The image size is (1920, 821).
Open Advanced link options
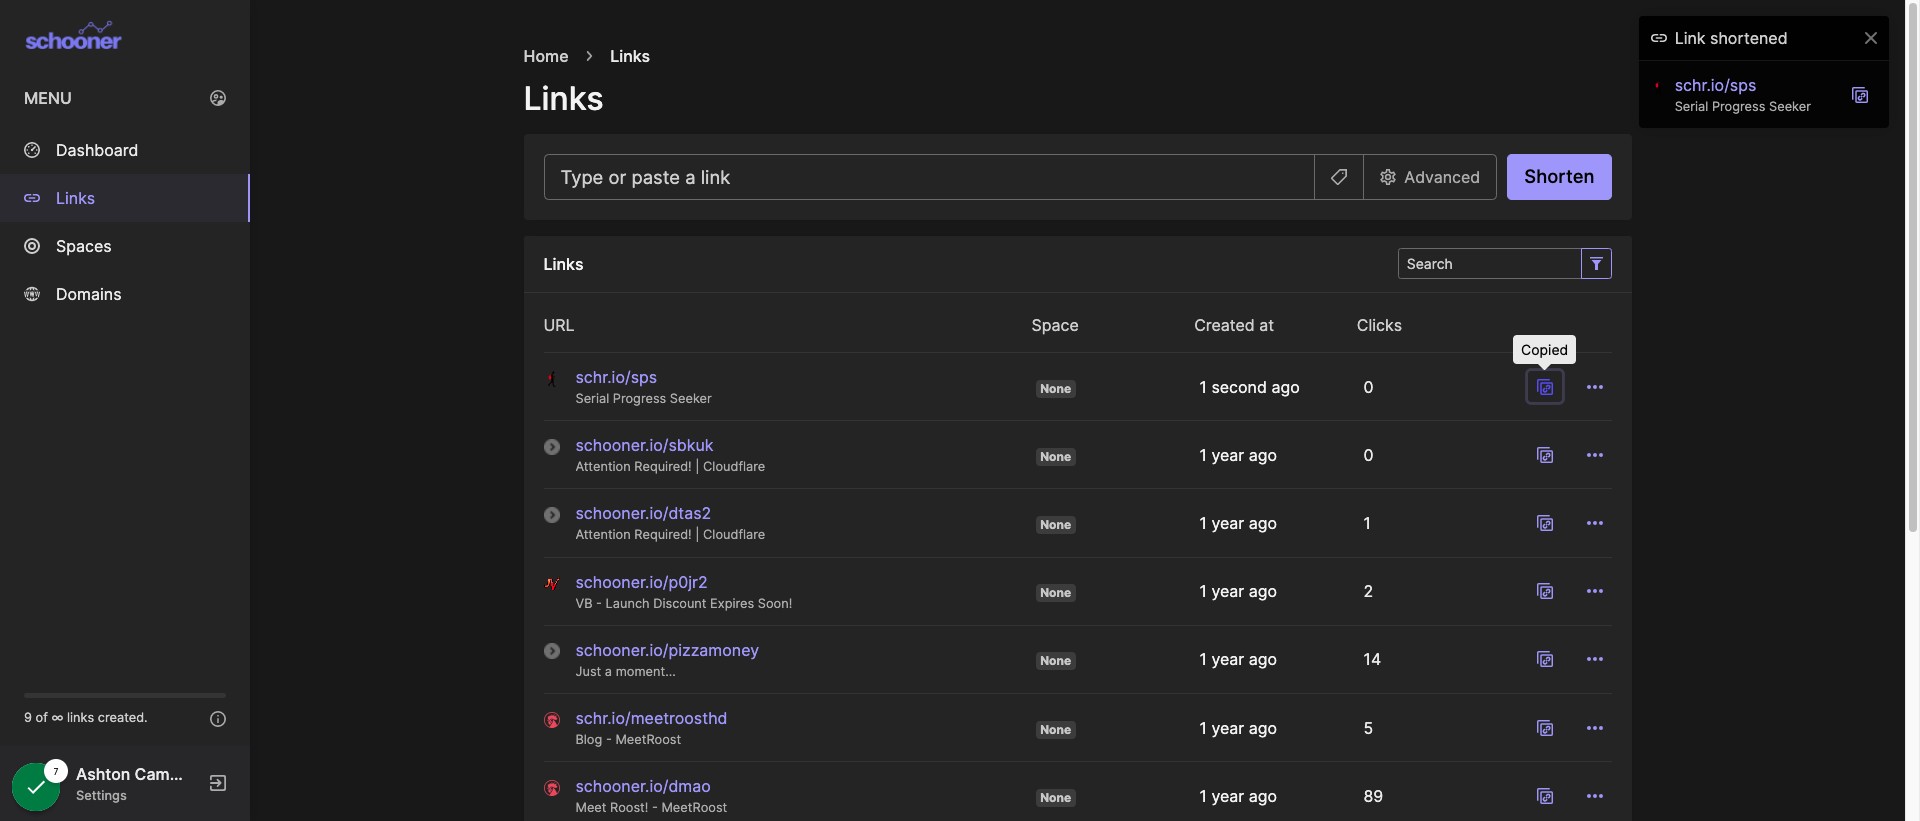[1430, 177]
